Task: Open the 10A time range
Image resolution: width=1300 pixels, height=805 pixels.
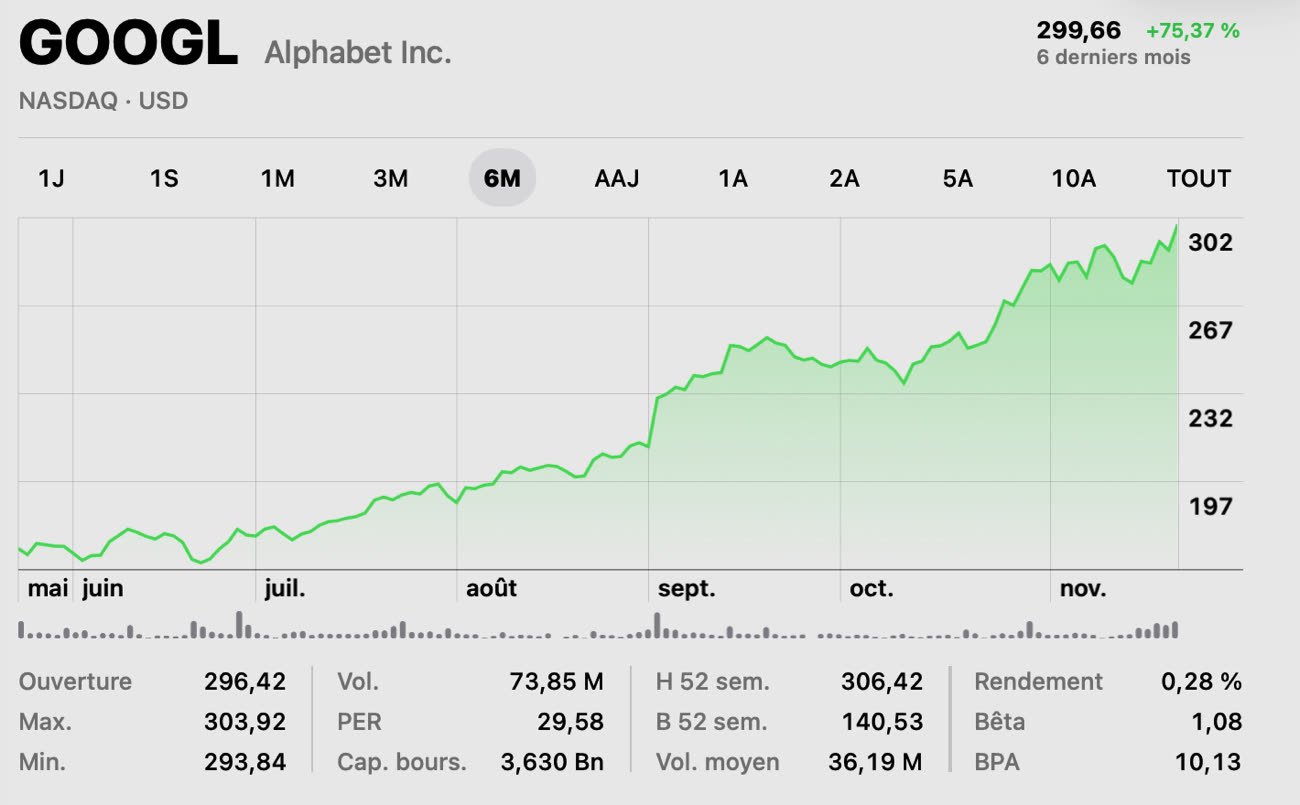Action: pos(1073,179)
